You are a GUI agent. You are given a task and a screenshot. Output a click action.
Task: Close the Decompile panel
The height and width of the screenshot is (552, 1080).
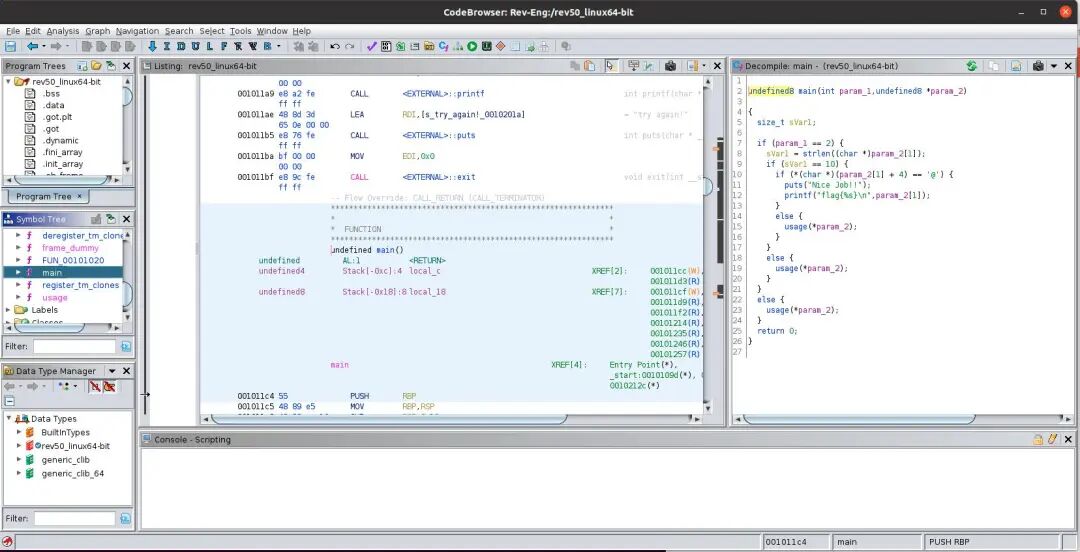1068,66
